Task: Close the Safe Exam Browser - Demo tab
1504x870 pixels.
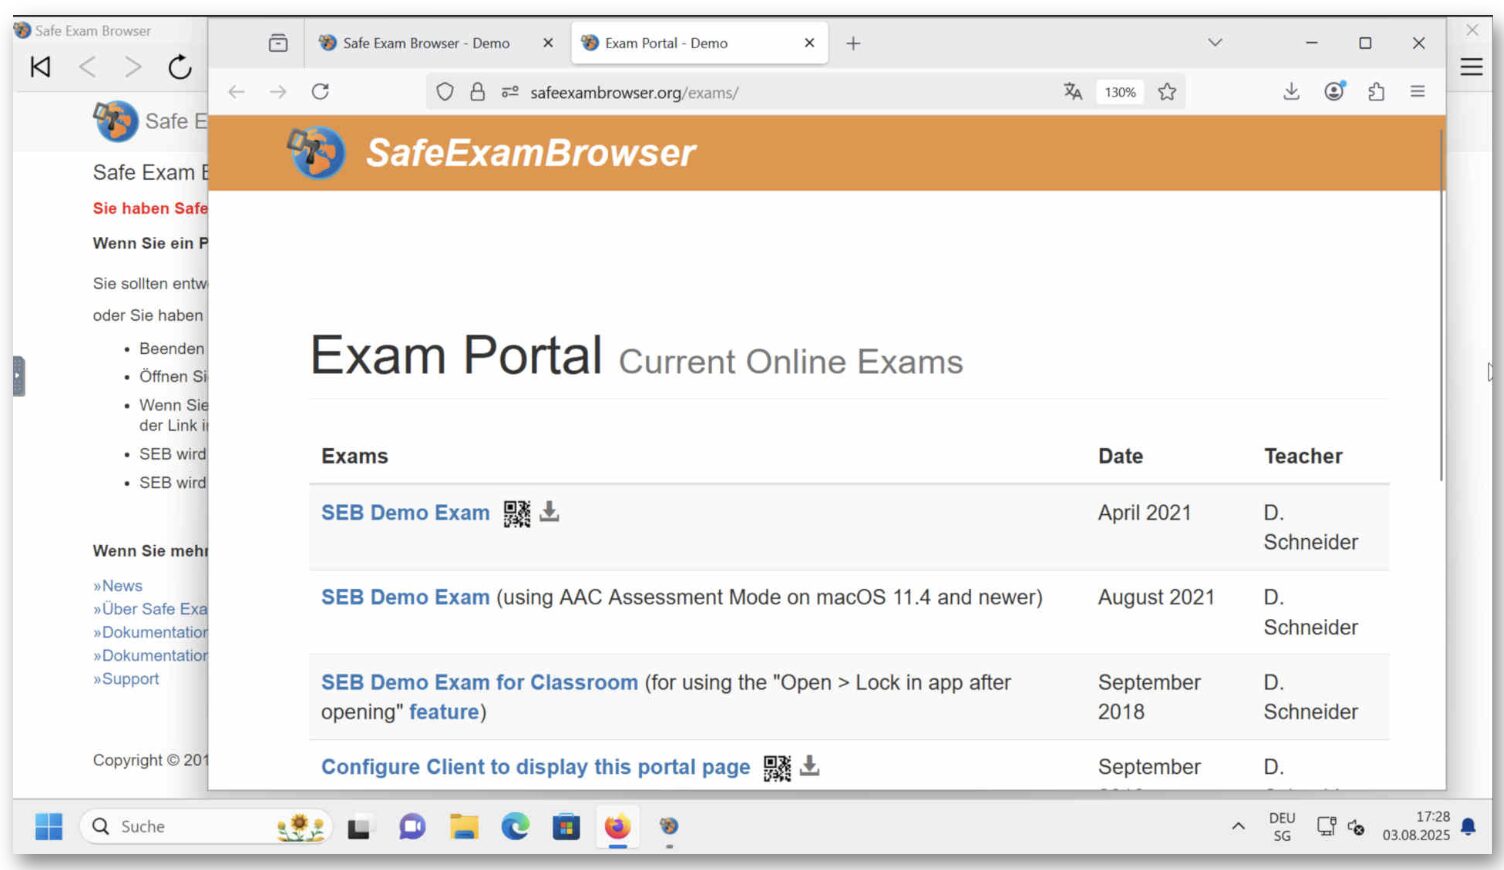Action: click(x=547, y=43)
